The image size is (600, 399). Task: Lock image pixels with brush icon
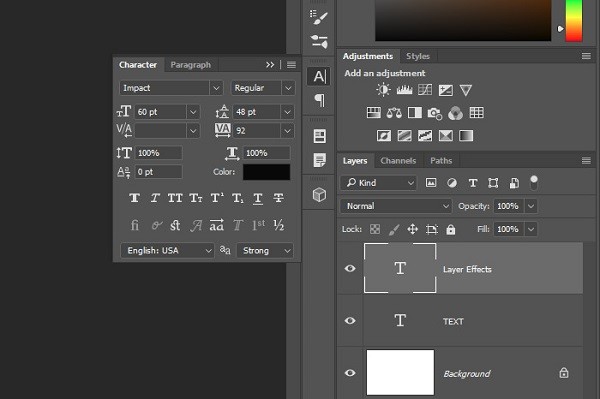(x=394, y=229)
